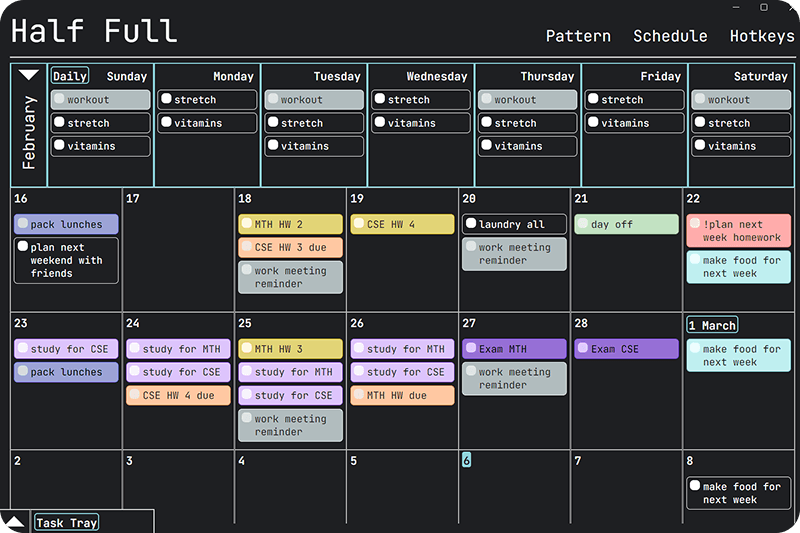This screenshot has height=533, width=800.
Task: Expand the Task Tray with up arrow
Action: point(14,521)
